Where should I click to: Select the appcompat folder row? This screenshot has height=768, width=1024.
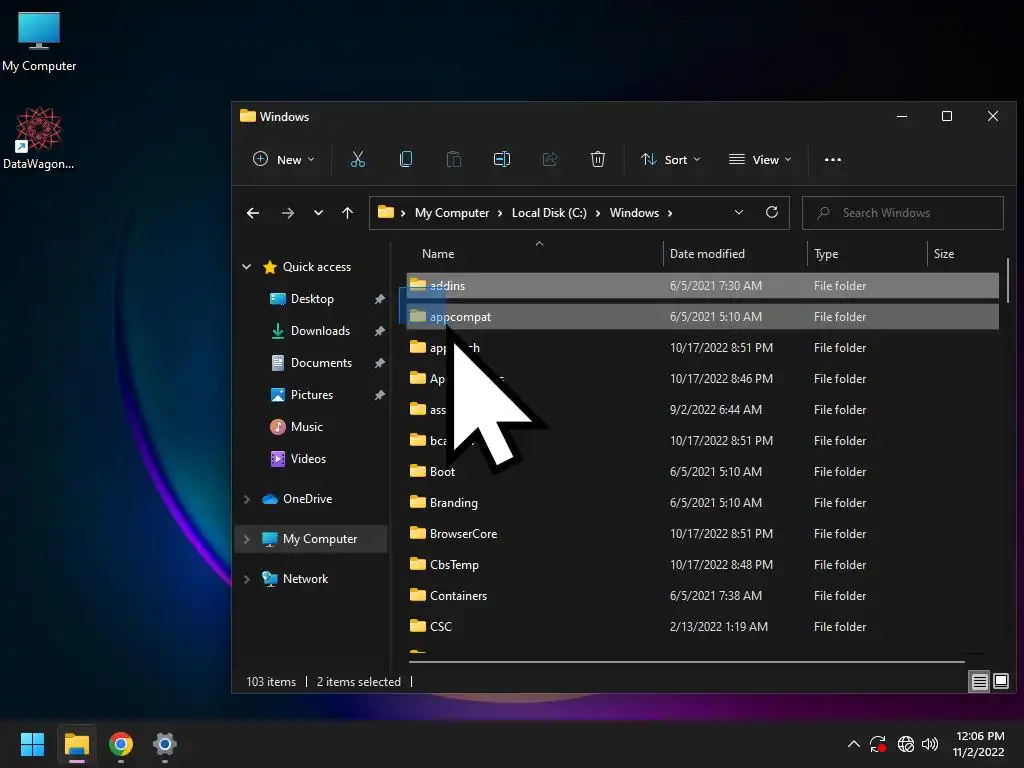point(703,317)
